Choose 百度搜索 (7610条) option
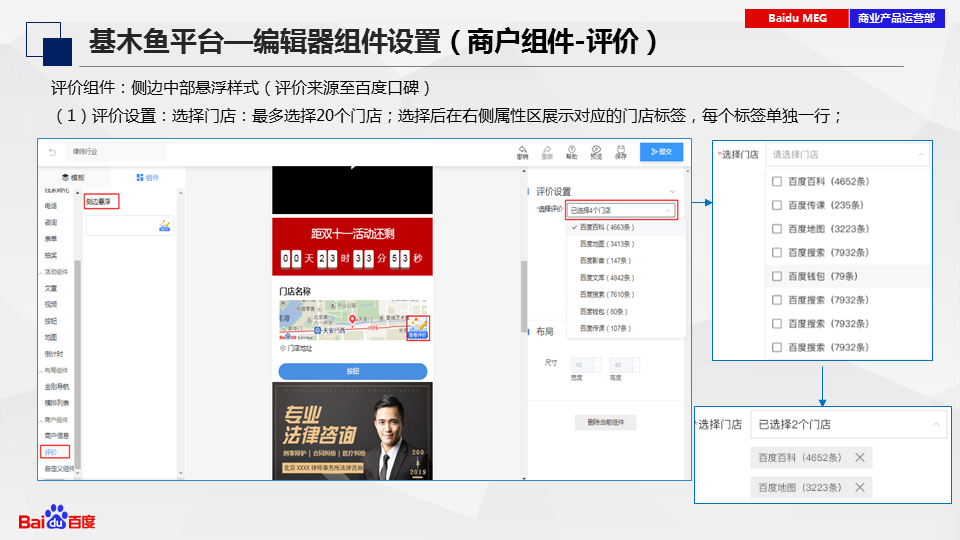Image resolution: width=960 pixels, height=540 pixels. click(626, 294)
